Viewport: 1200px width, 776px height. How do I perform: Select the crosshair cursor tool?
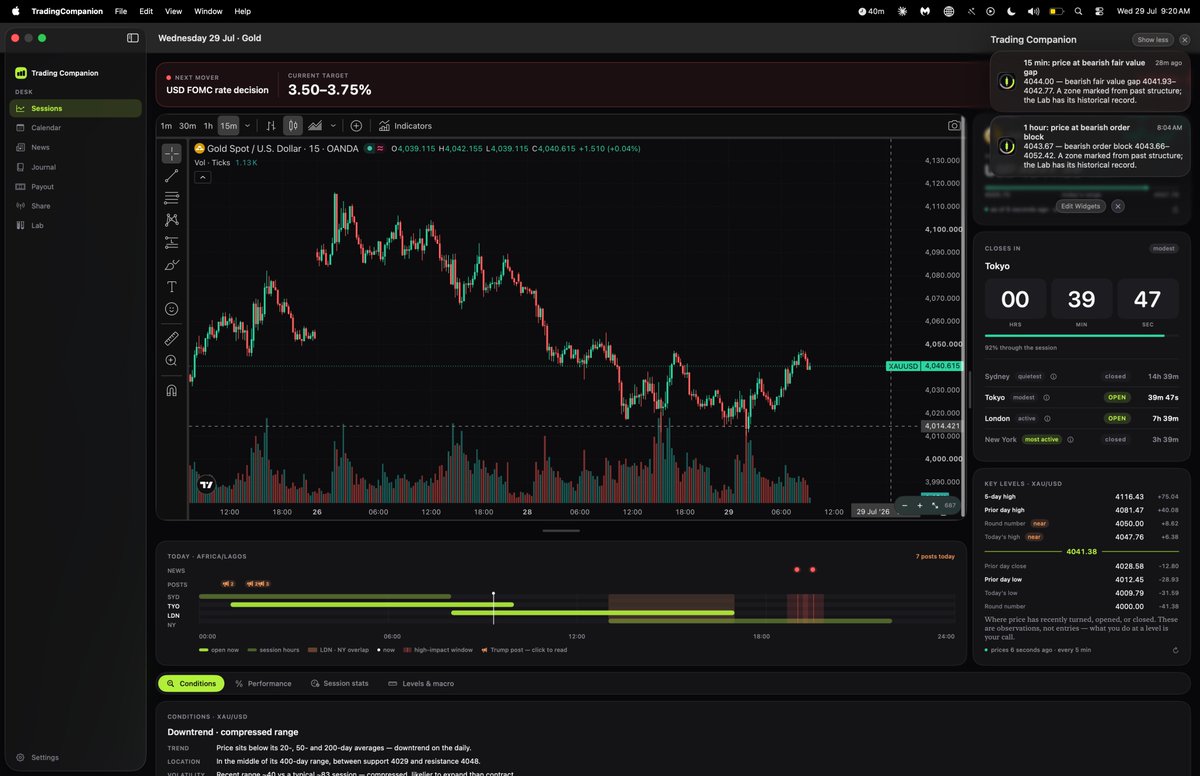[172, 154]
